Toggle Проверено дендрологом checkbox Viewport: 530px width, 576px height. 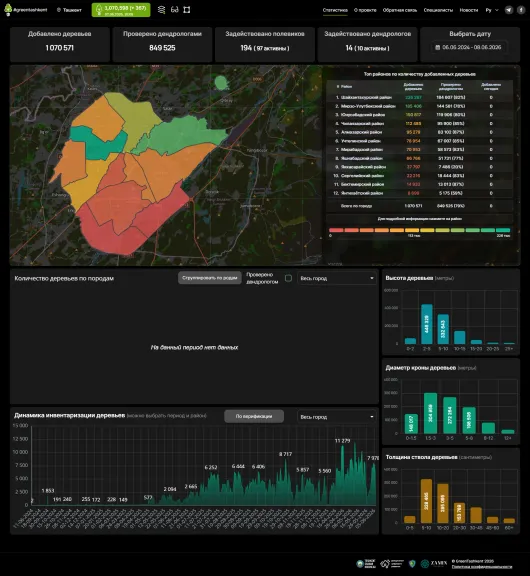tap(289, 278)
